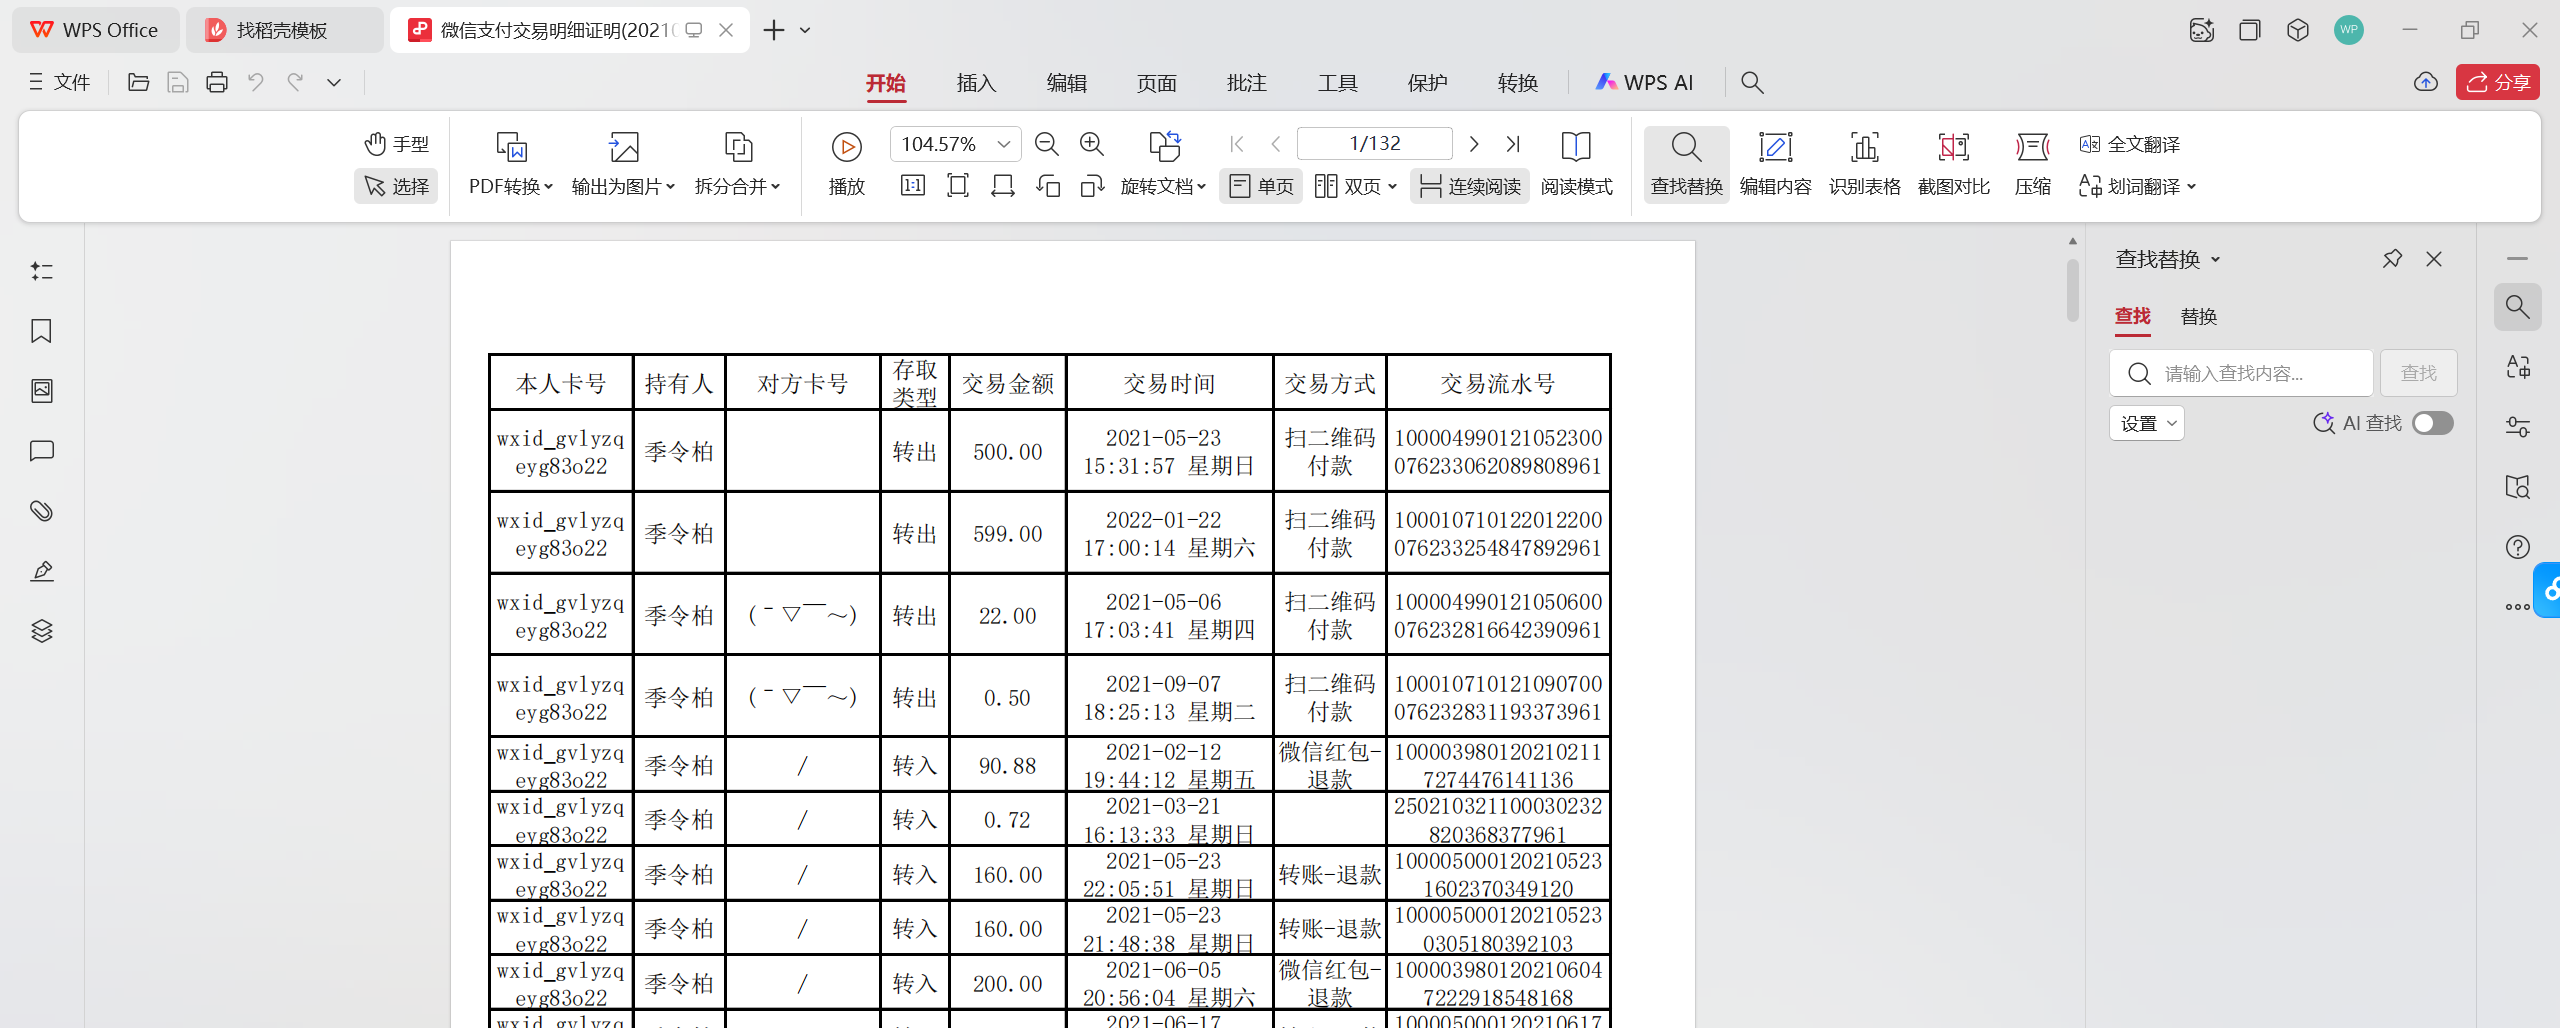The width and height of the screenshot is (2560, 1028).
Task: Go to next page arrow
Action: pyautogui.click(x=1473, y=144)
